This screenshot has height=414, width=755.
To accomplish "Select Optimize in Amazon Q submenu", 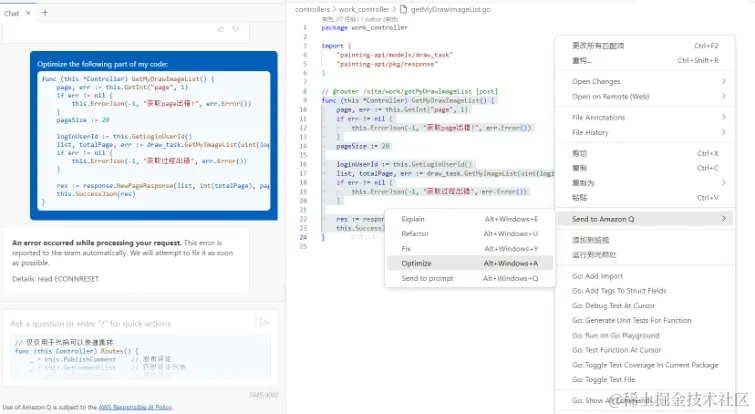I will pos(469,263).
